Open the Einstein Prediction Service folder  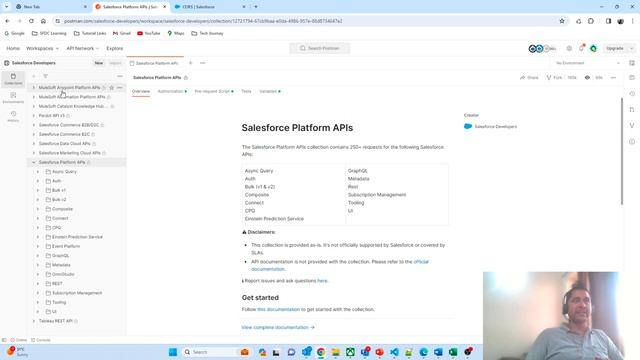pyautogui.click(x=77, y=237)
